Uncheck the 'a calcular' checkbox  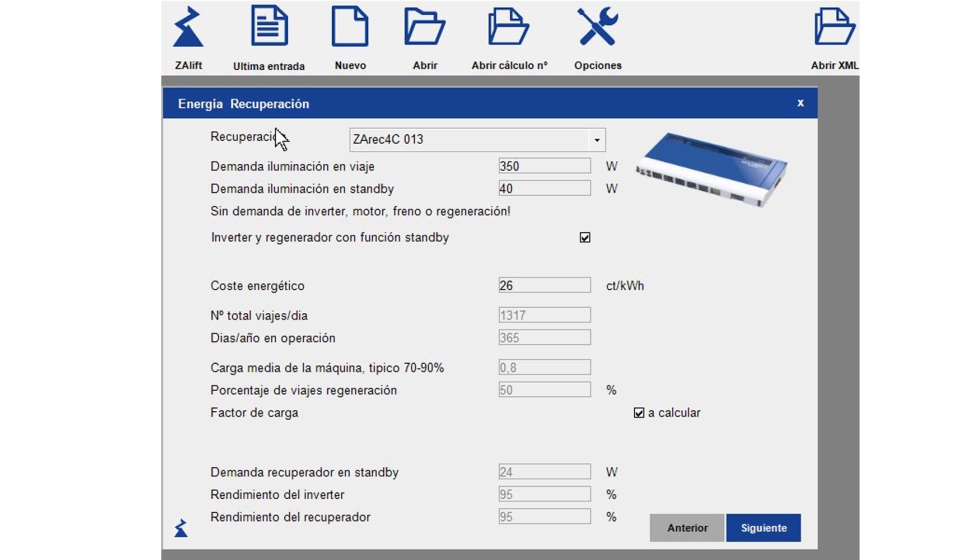point(639,413)
